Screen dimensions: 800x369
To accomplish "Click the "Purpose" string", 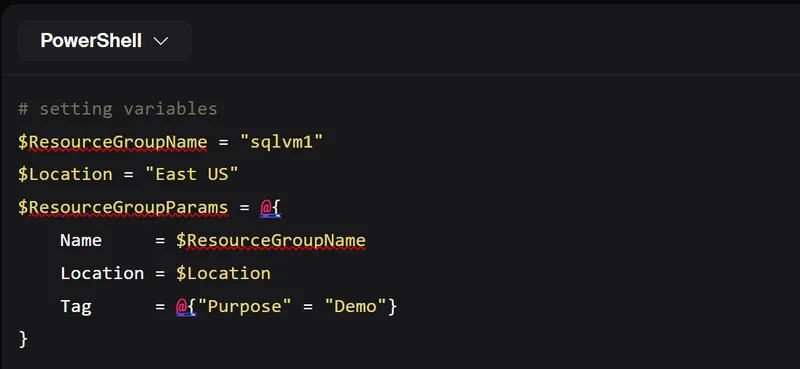I will point(244,306).
